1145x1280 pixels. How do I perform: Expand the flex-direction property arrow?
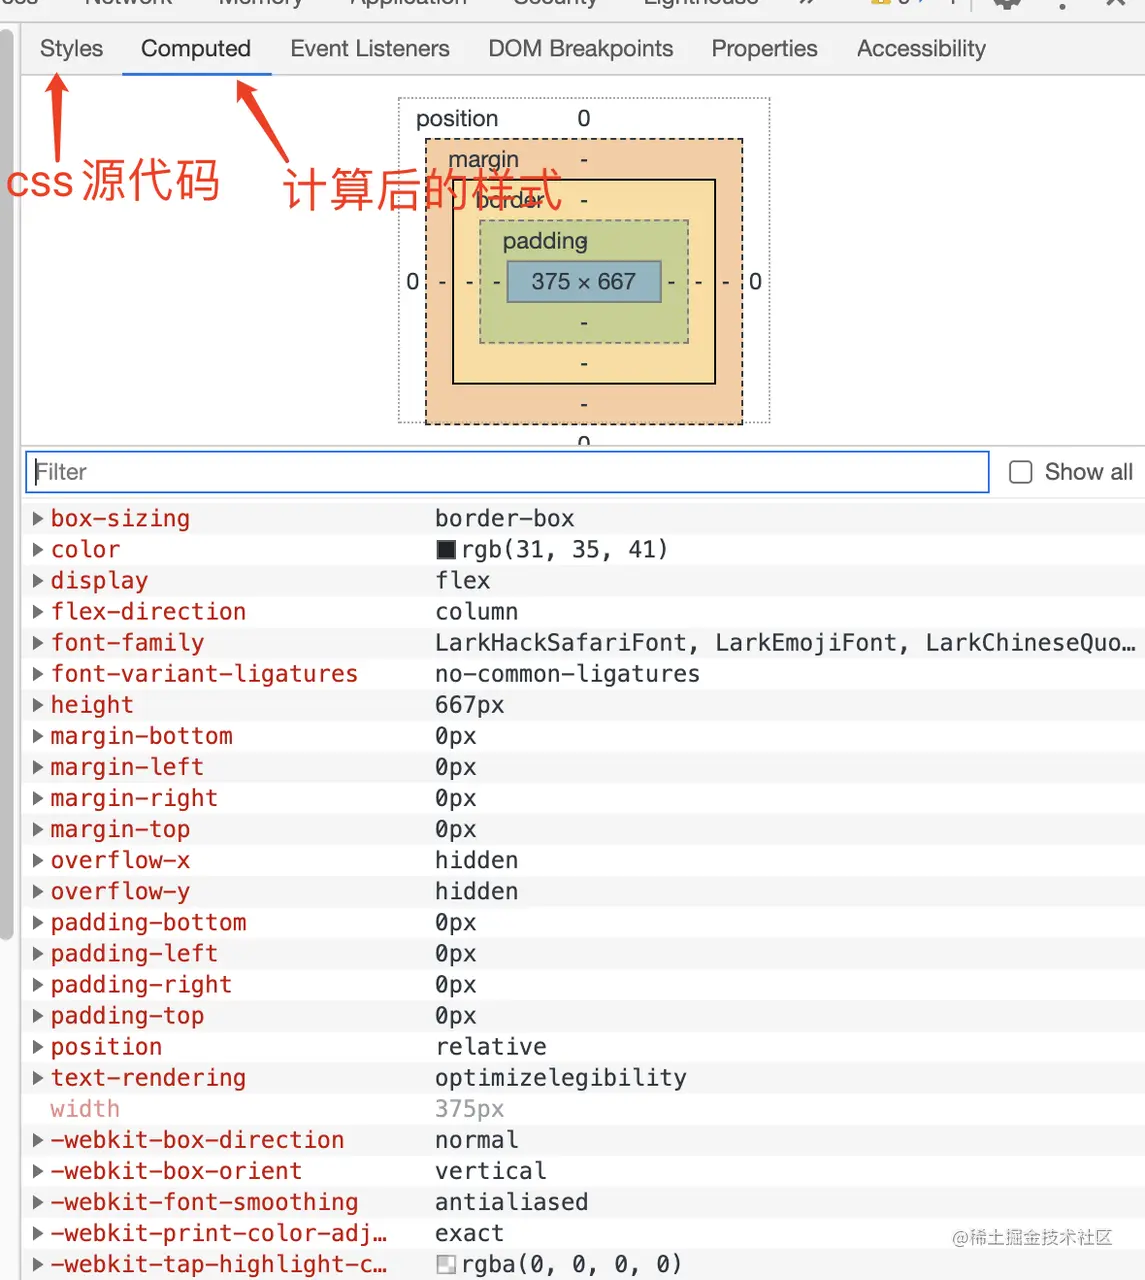[38, 611]
